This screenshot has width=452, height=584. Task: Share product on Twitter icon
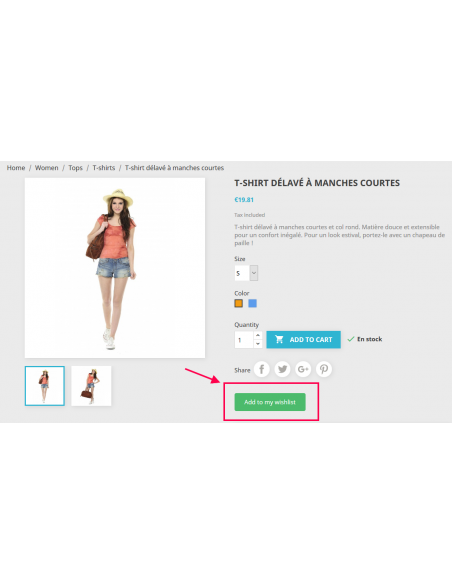pos(283,369)
